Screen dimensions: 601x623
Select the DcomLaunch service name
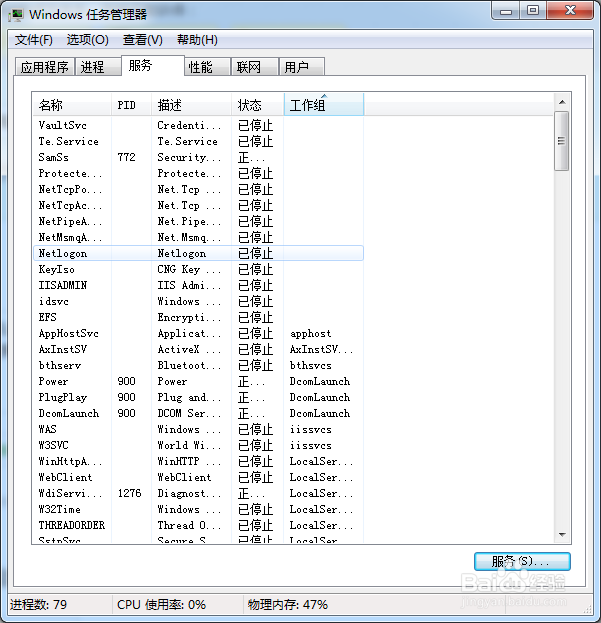pyautogui.click(x=68, y=413)
